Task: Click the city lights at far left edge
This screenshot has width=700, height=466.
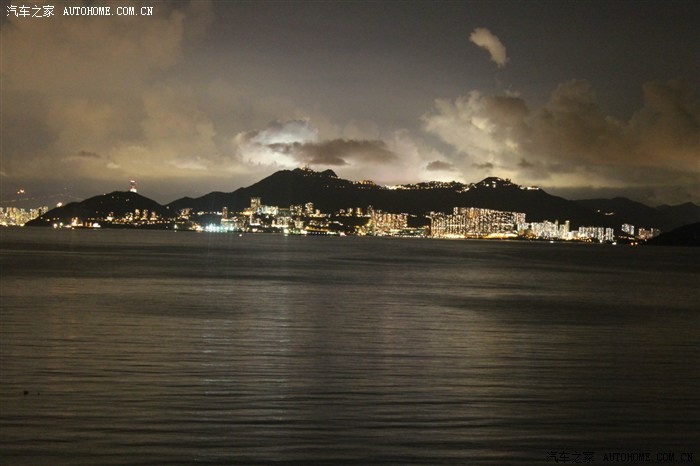Action: click(20, 214)
